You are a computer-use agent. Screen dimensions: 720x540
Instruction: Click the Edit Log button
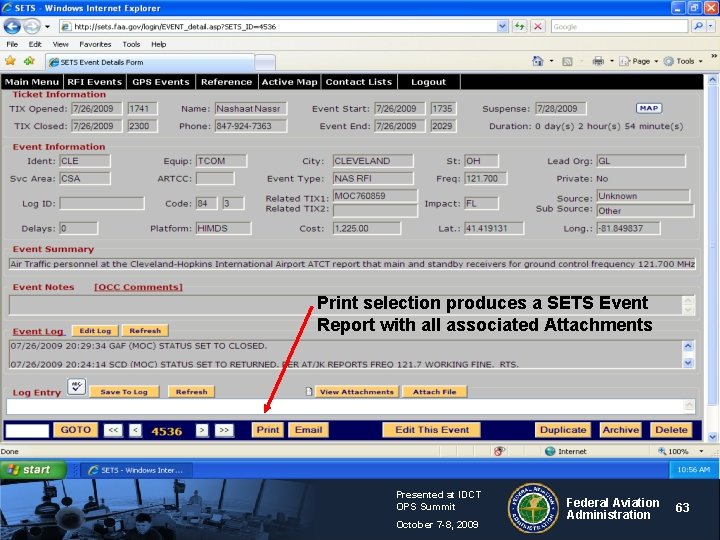(95, 331)
